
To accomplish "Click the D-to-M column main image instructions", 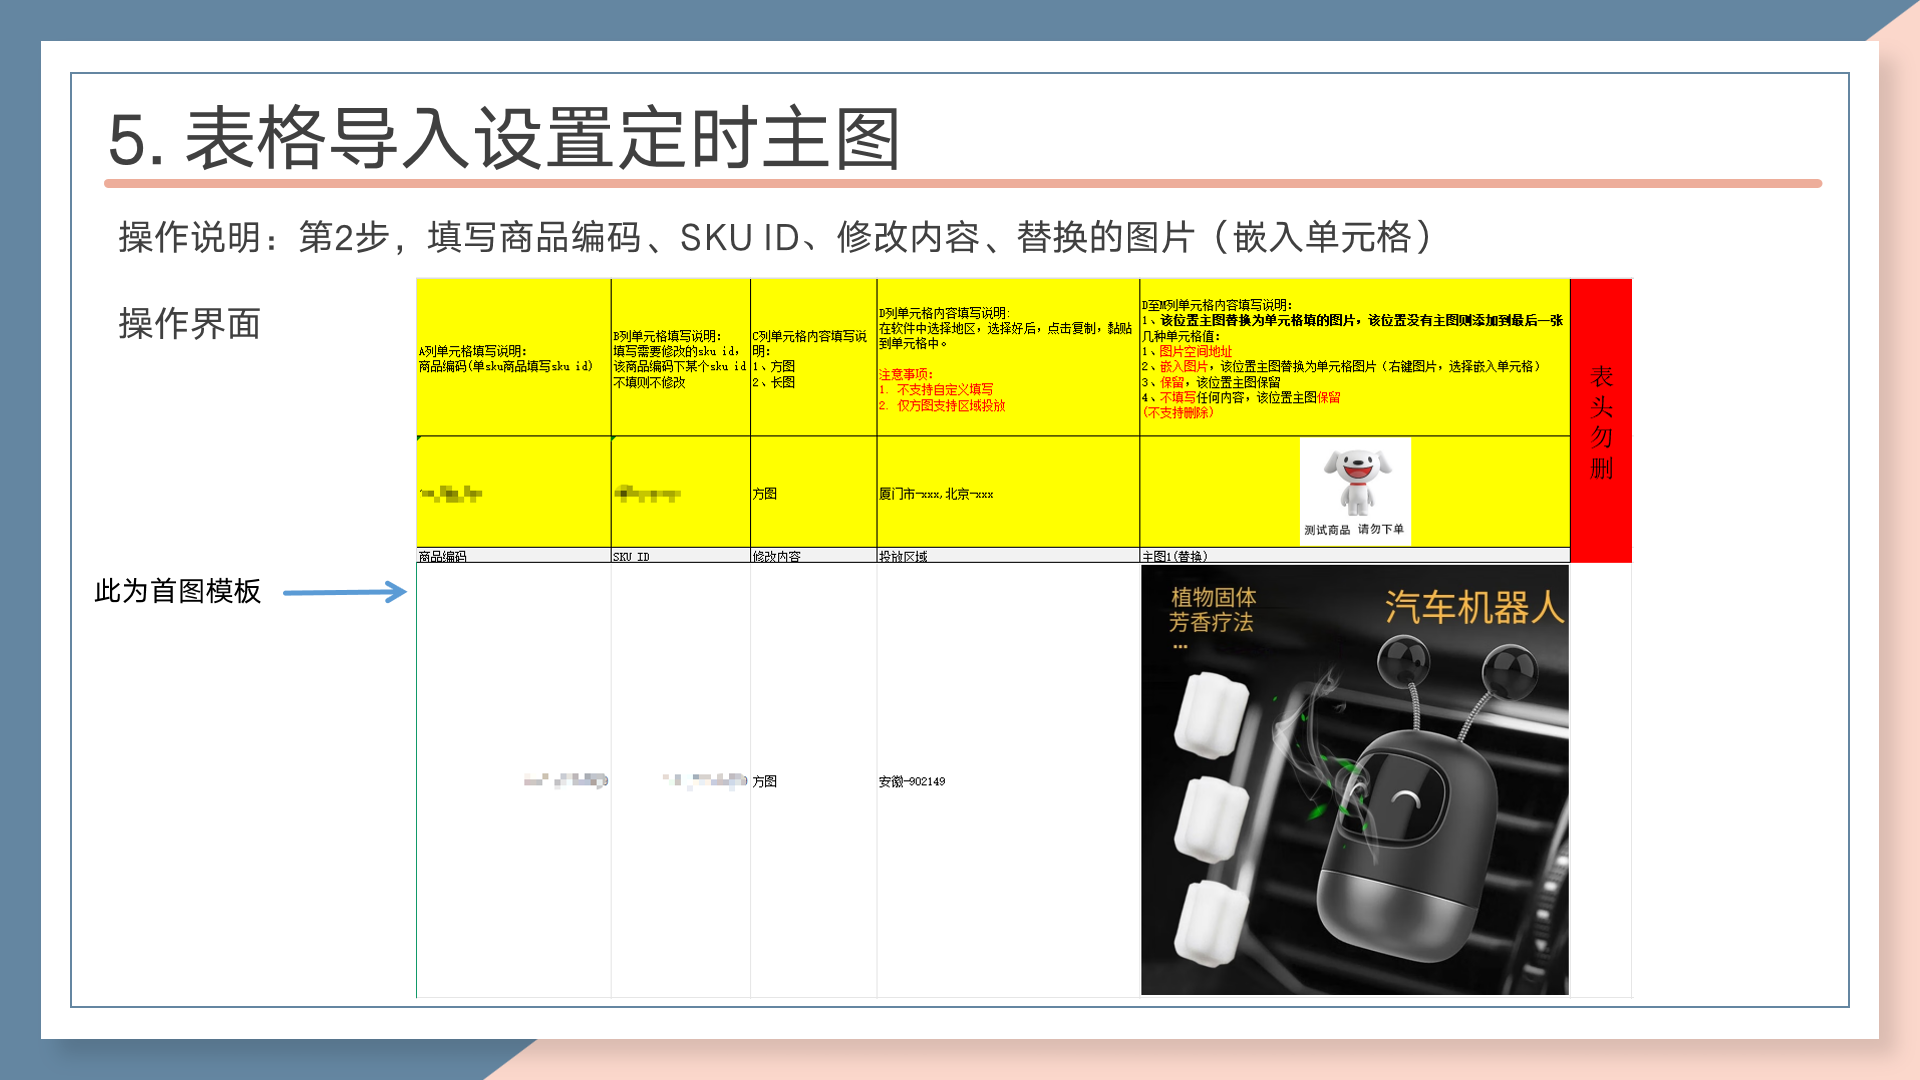I will tap(1352, 358).
